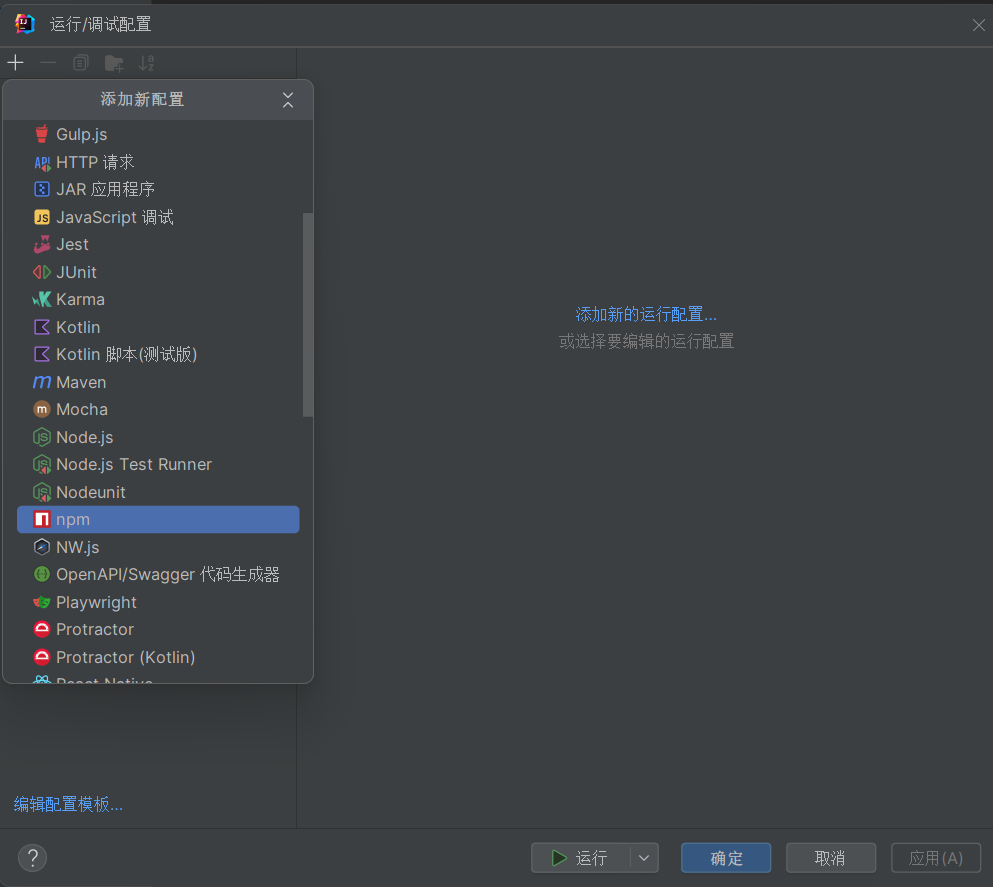993x887 pixels.
Task: Click the sort alphabetically toolbar icon
Action: click(146, 63)
